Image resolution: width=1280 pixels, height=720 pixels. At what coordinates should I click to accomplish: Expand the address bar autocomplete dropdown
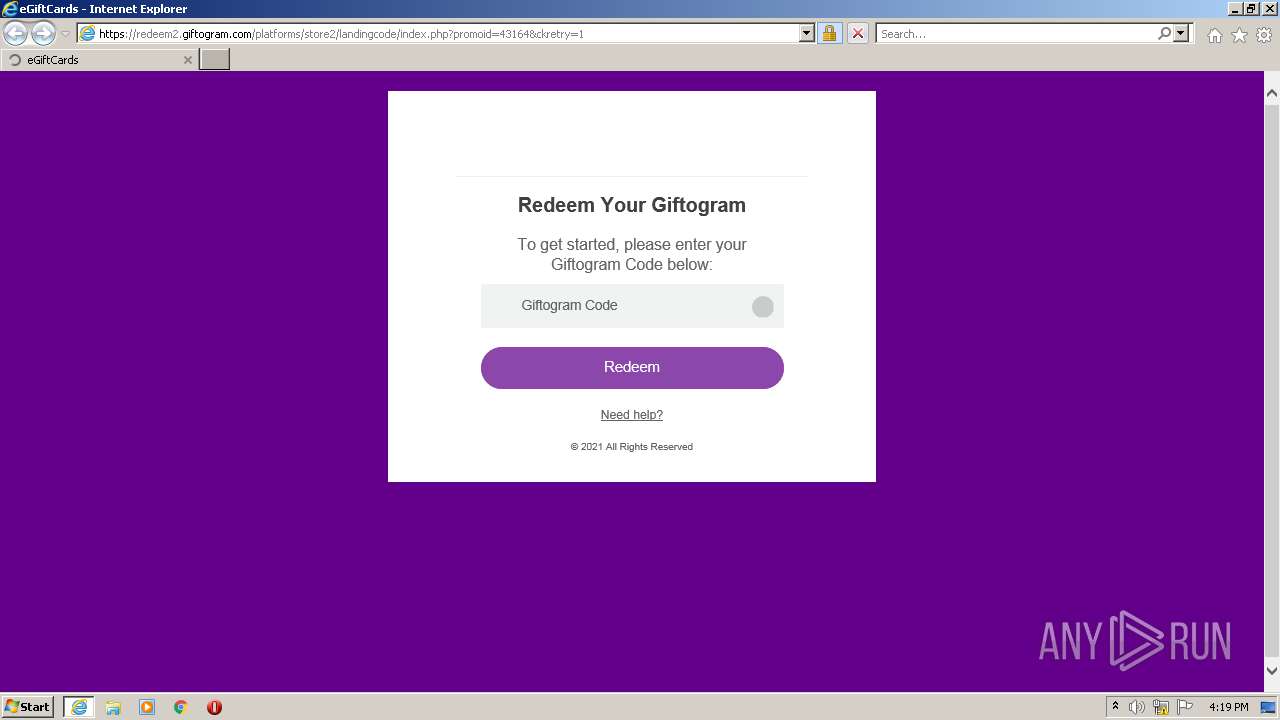[807, 34]
